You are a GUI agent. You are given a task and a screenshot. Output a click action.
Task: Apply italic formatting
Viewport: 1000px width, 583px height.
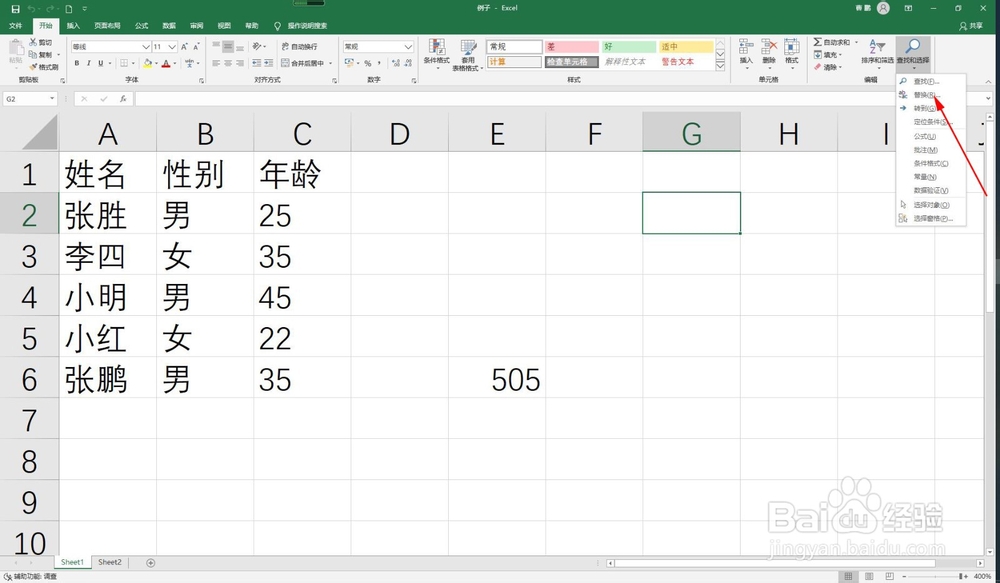(x=88, y=62)
